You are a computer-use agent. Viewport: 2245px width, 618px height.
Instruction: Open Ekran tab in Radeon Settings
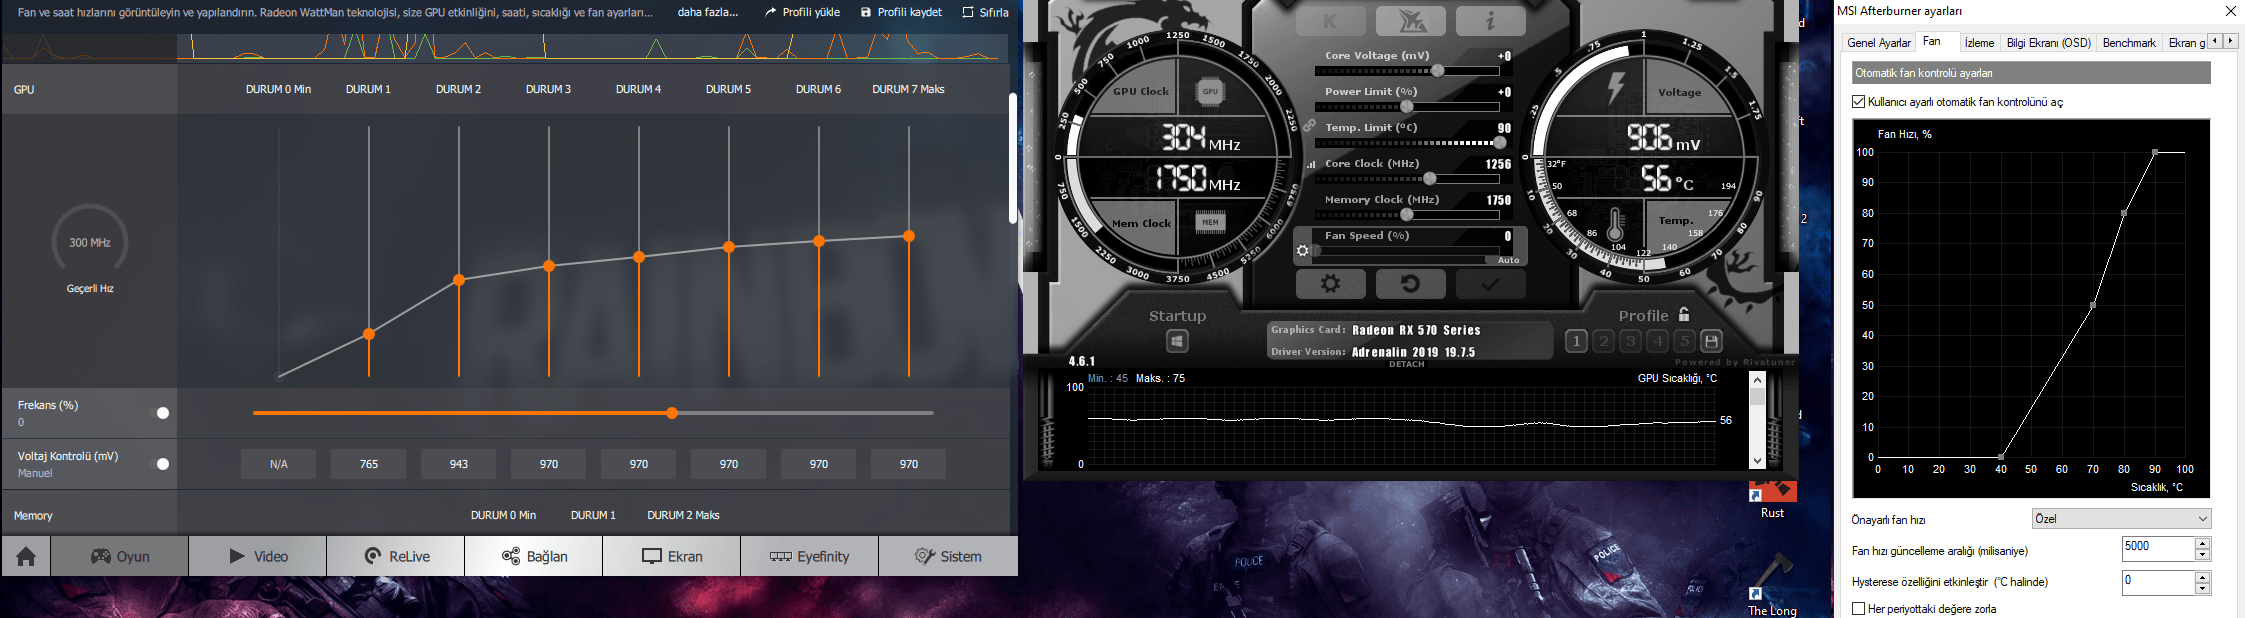672,556
